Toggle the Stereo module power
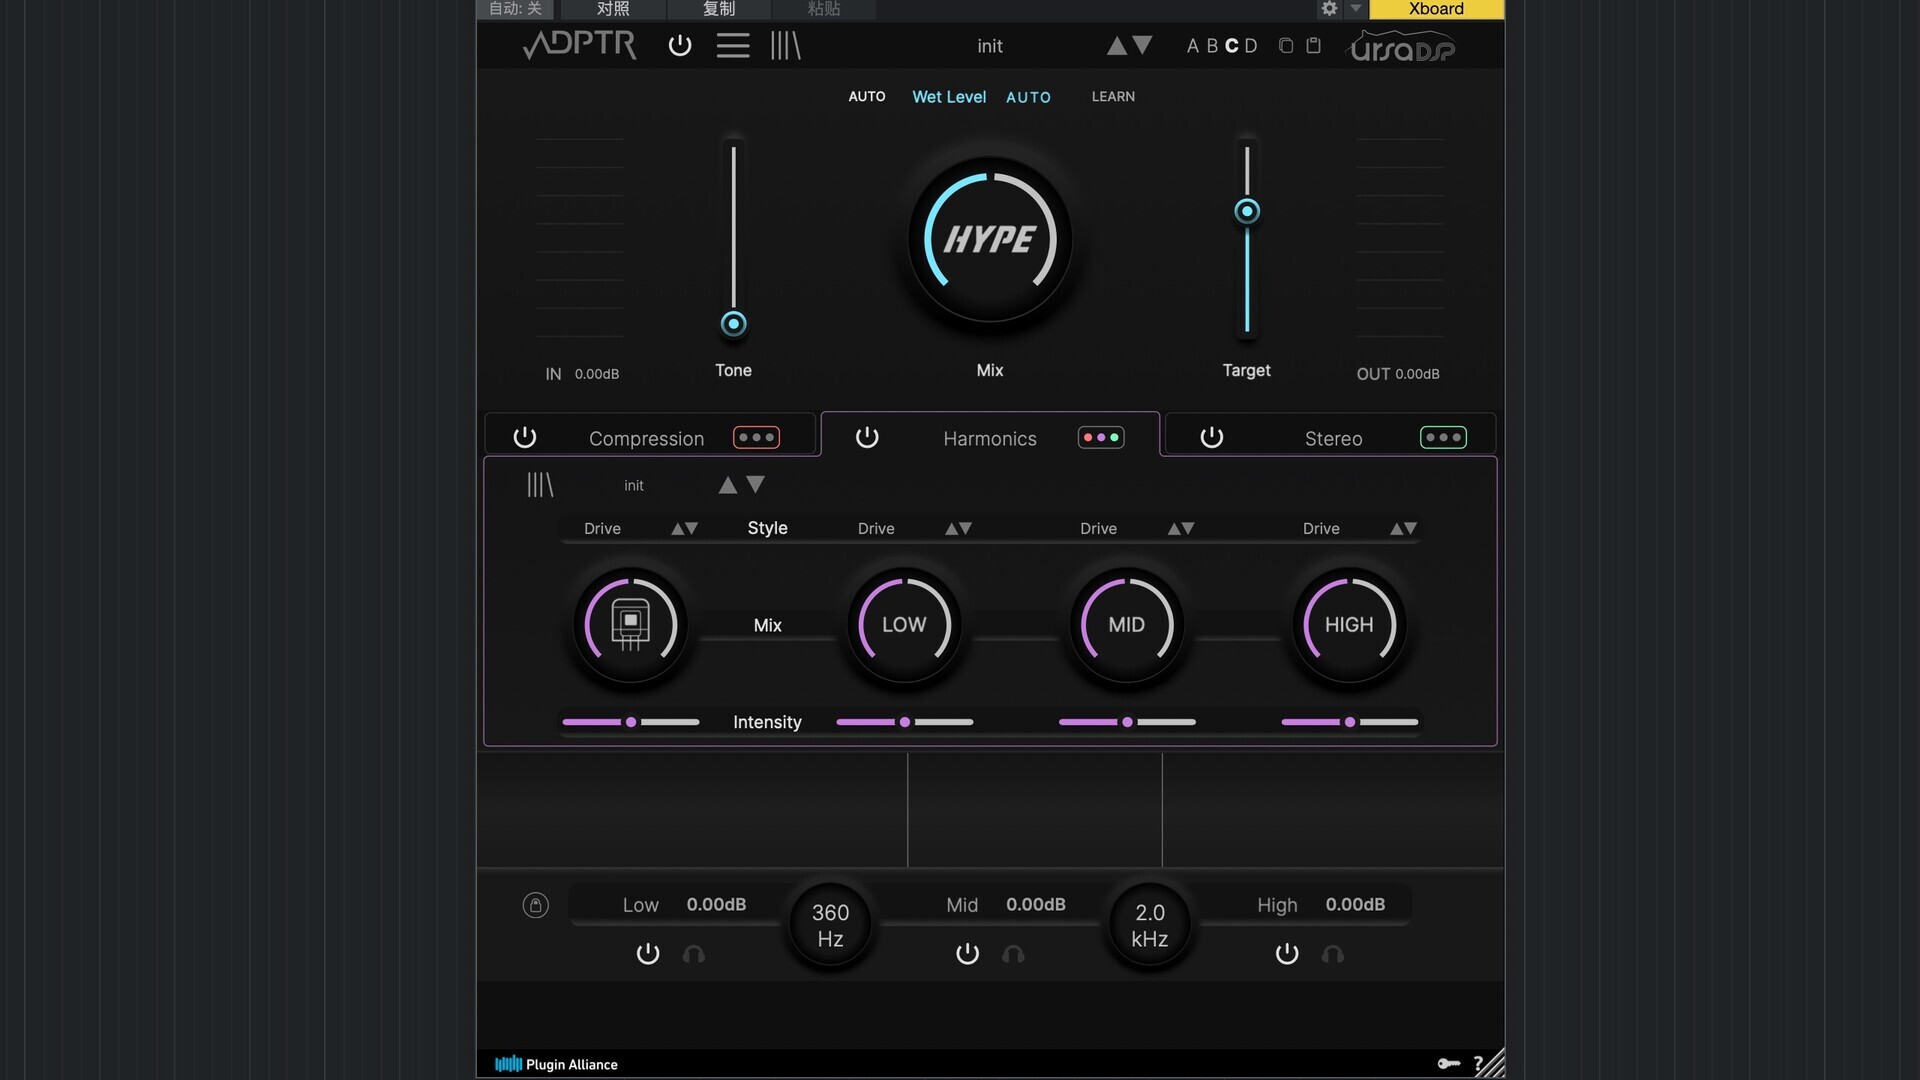1920x1080 pixels. point(1211,438)
